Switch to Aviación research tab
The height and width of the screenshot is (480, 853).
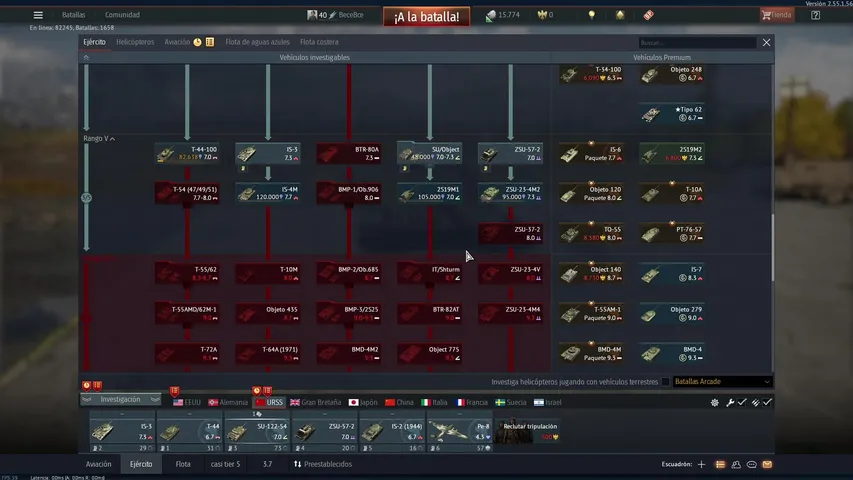click(177, 42)
